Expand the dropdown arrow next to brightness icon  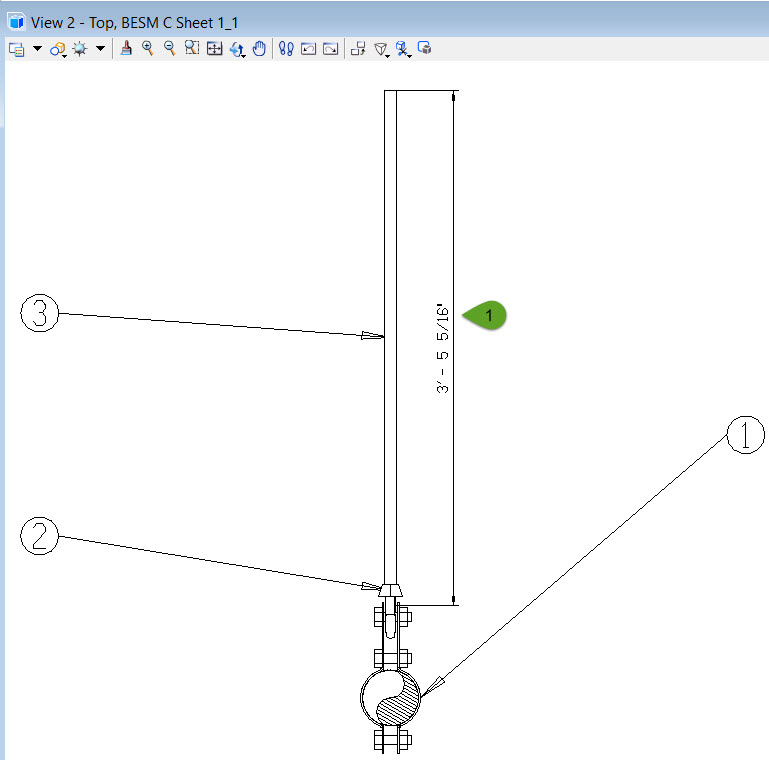pyautogui.click(x=100, y=49)
